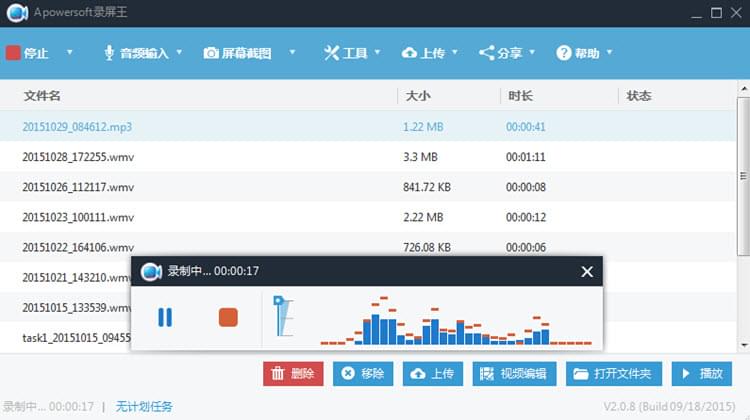This screenshot has width=750, height=420.
Task: Open the 帮助 toolbar menu
Action: click(587, 53)
